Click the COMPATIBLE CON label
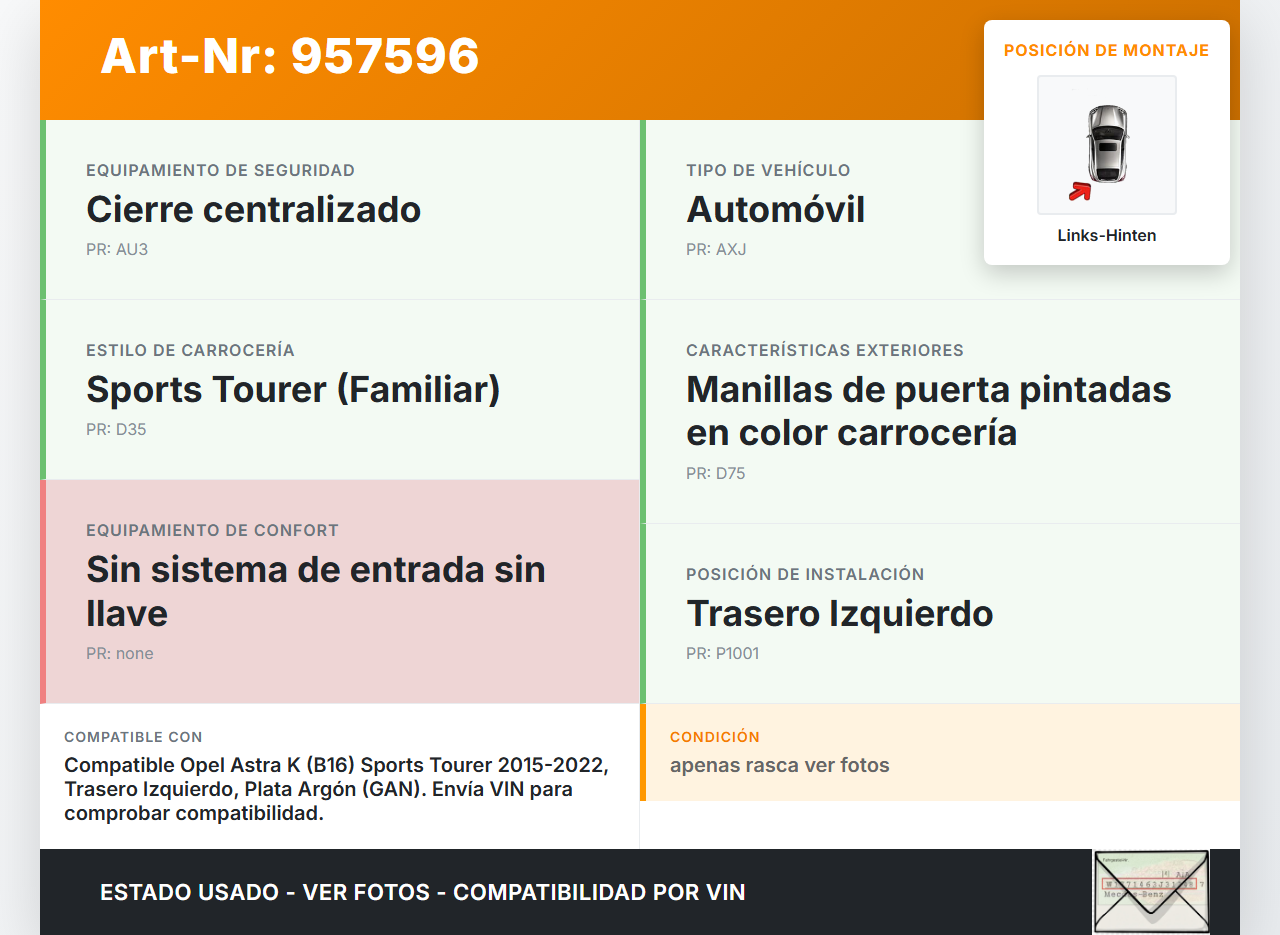 pos(133,737)
